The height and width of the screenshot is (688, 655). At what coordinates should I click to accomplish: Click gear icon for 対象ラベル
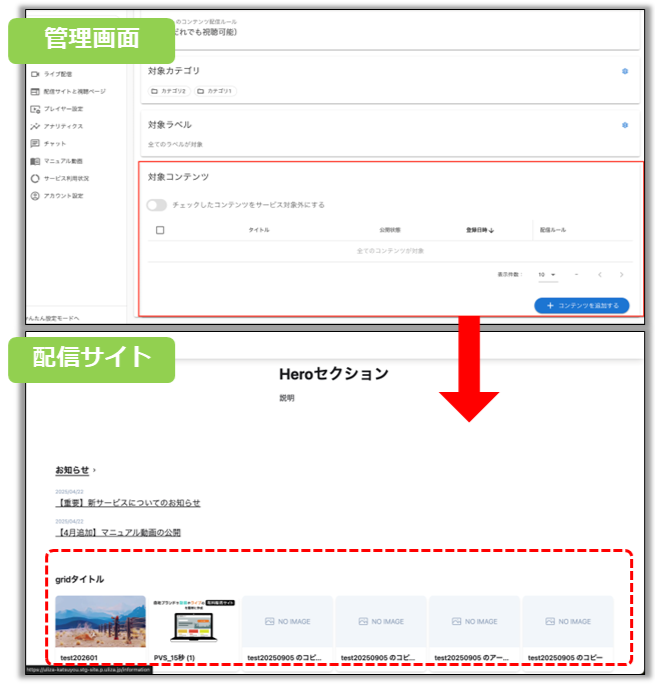coord(625,125)
